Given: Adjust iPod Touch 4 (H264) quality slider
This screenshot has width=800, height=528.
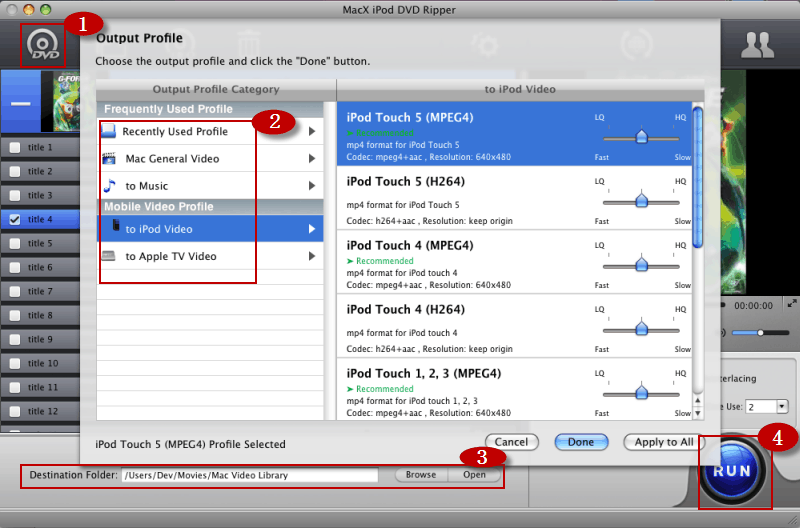Looking at the screenshot, I should point(641,329).
